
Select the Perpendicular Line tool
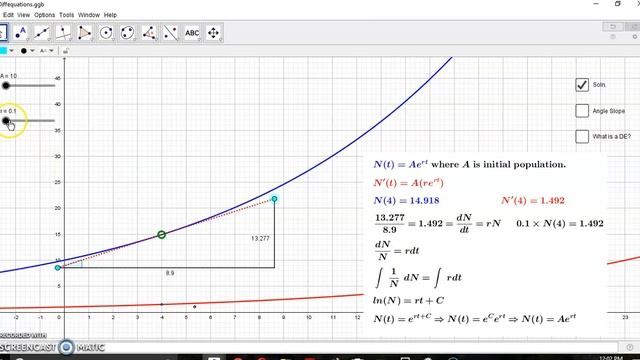pos(63,33)
